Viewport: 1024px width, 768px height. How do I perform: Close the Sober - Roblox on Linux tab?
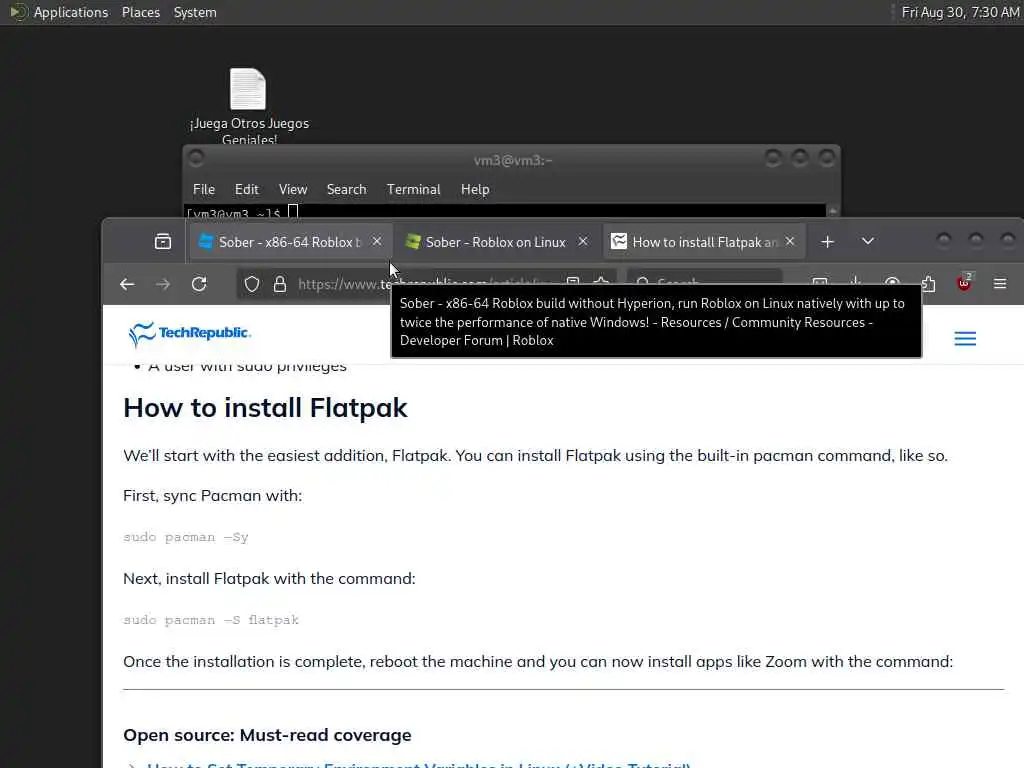click(x=583, y=242)
